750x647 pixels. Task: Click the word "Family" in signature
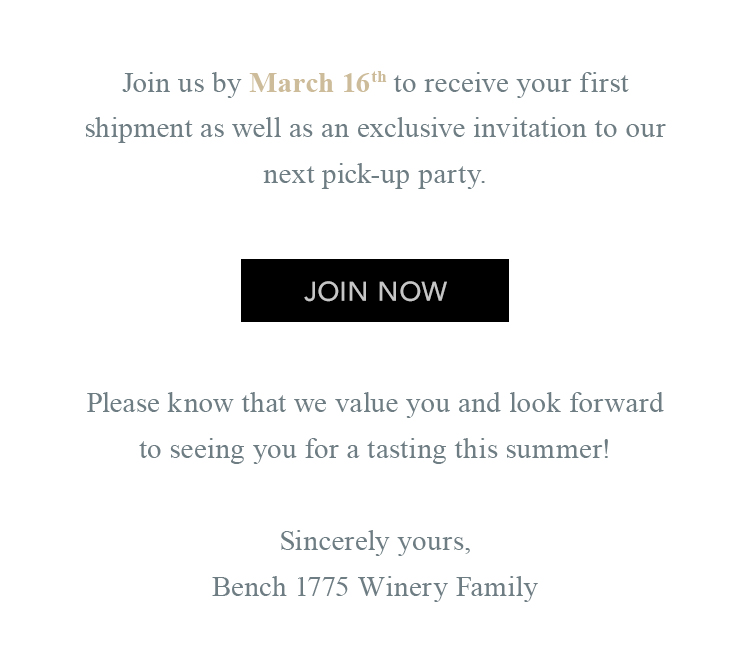(497, 588)
